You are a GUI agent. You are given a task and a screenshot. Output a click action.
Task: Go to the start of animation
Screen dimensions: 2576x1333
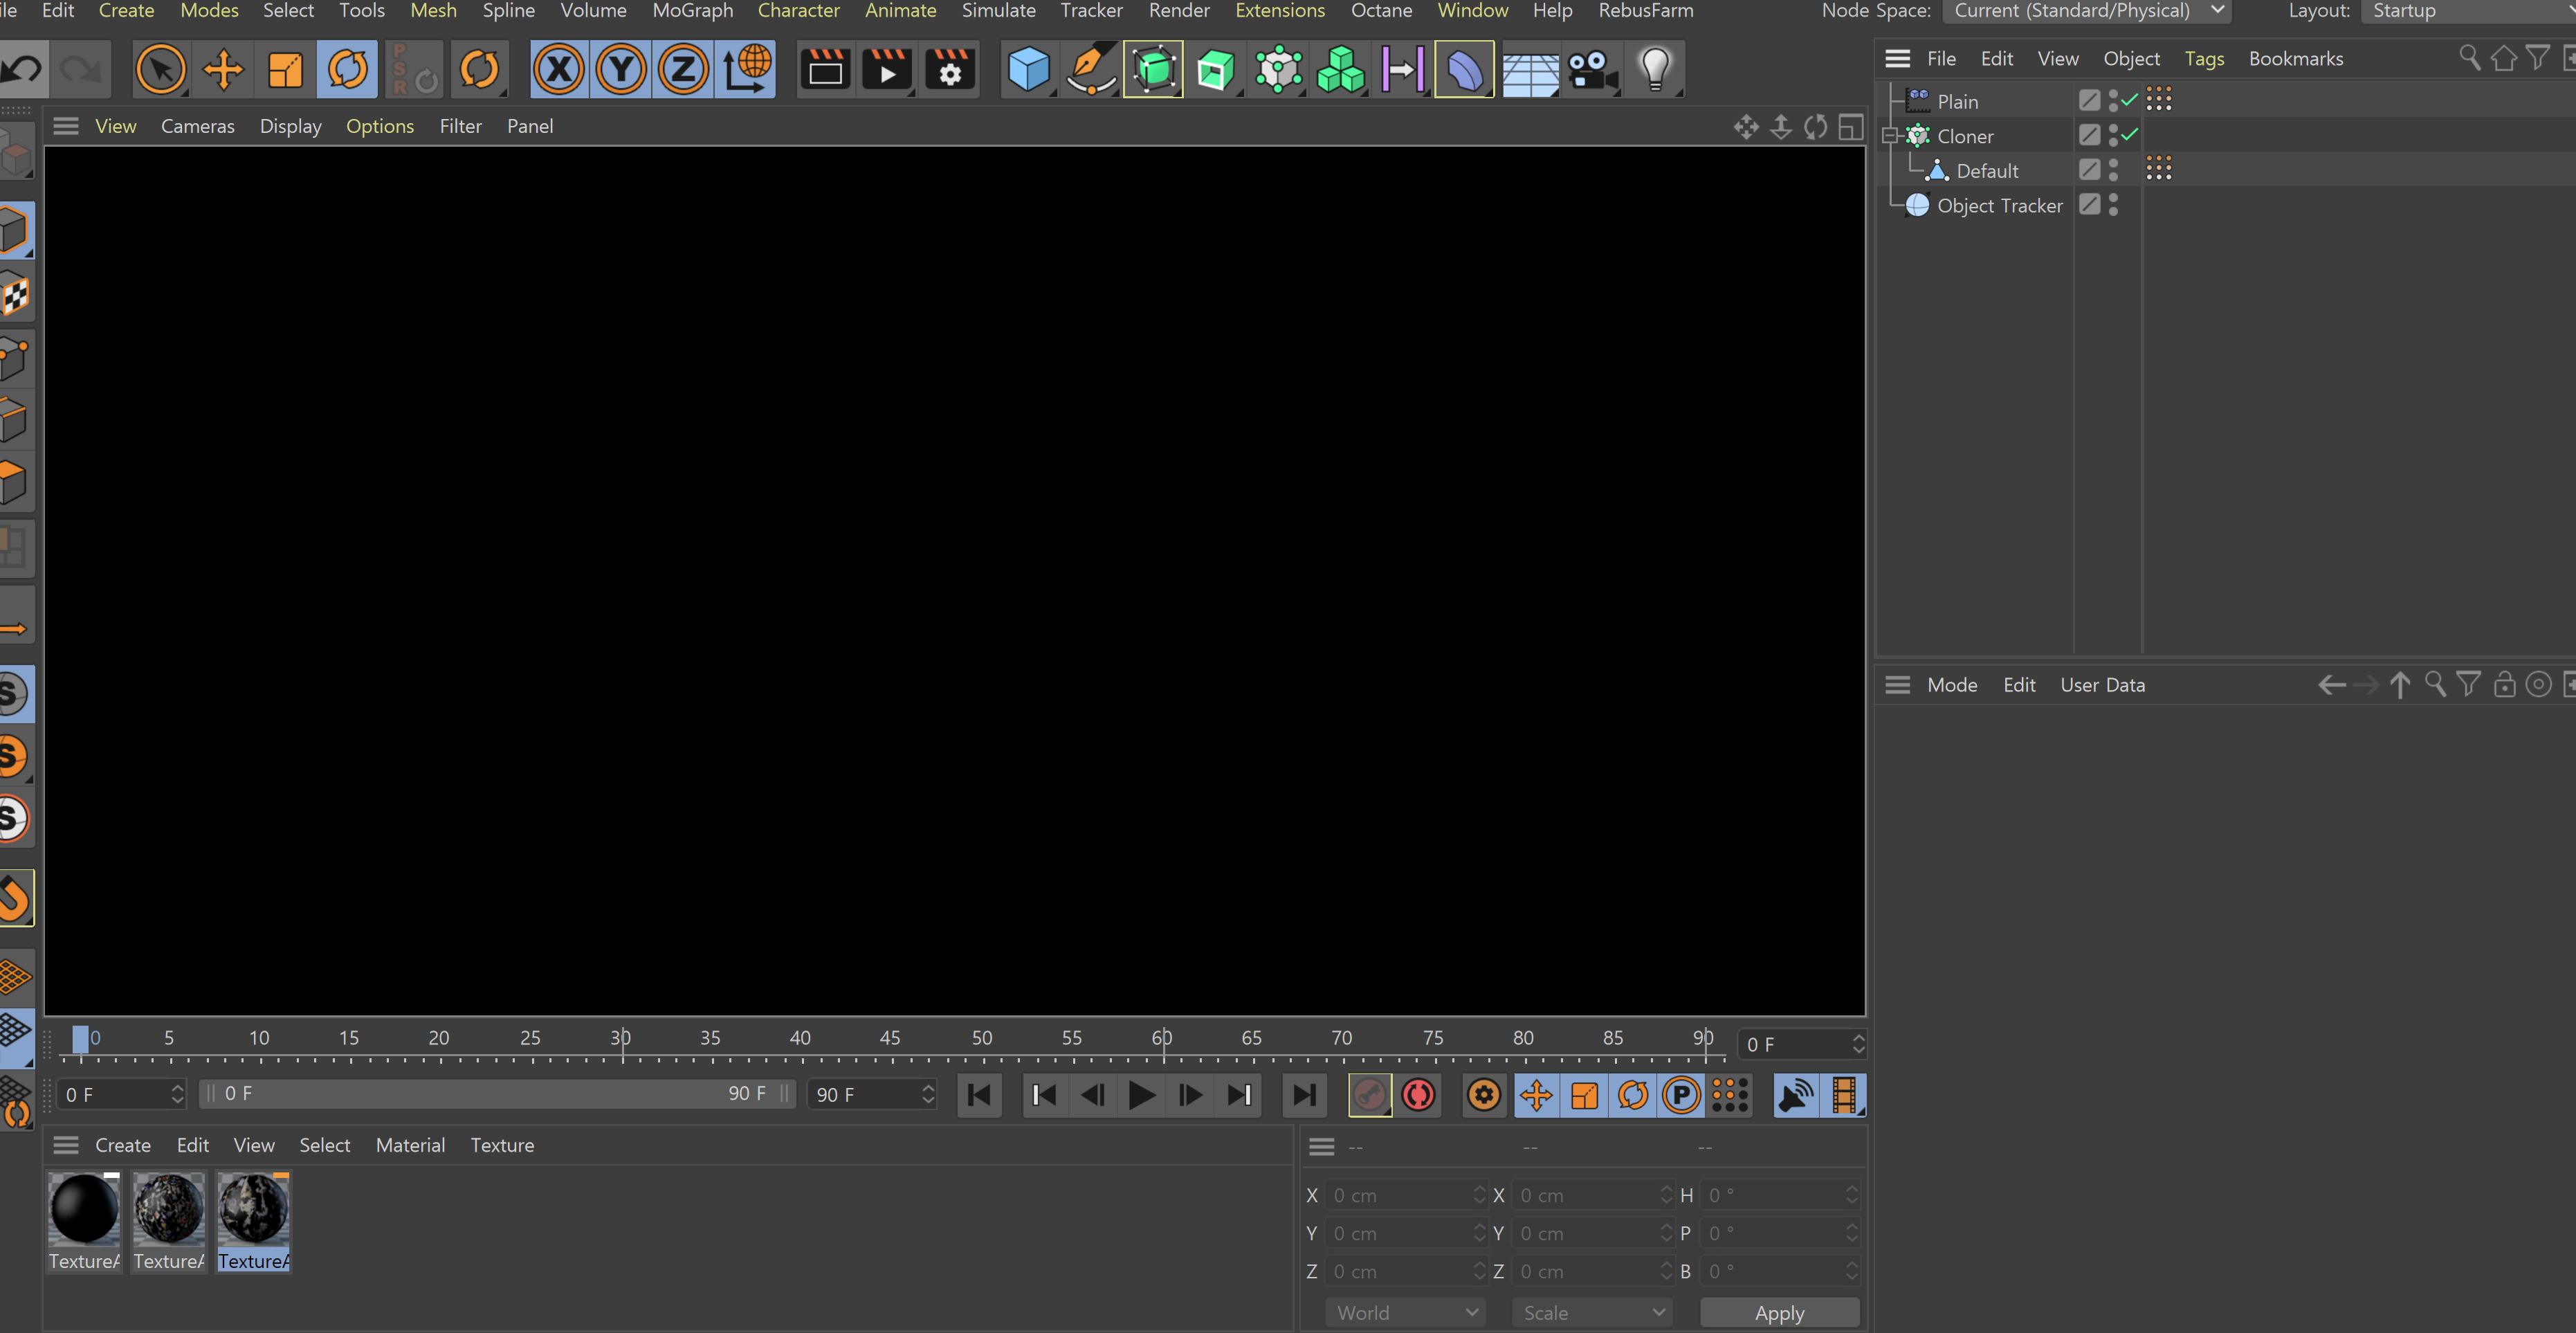pyautogui.click(x=979, y=1095)
